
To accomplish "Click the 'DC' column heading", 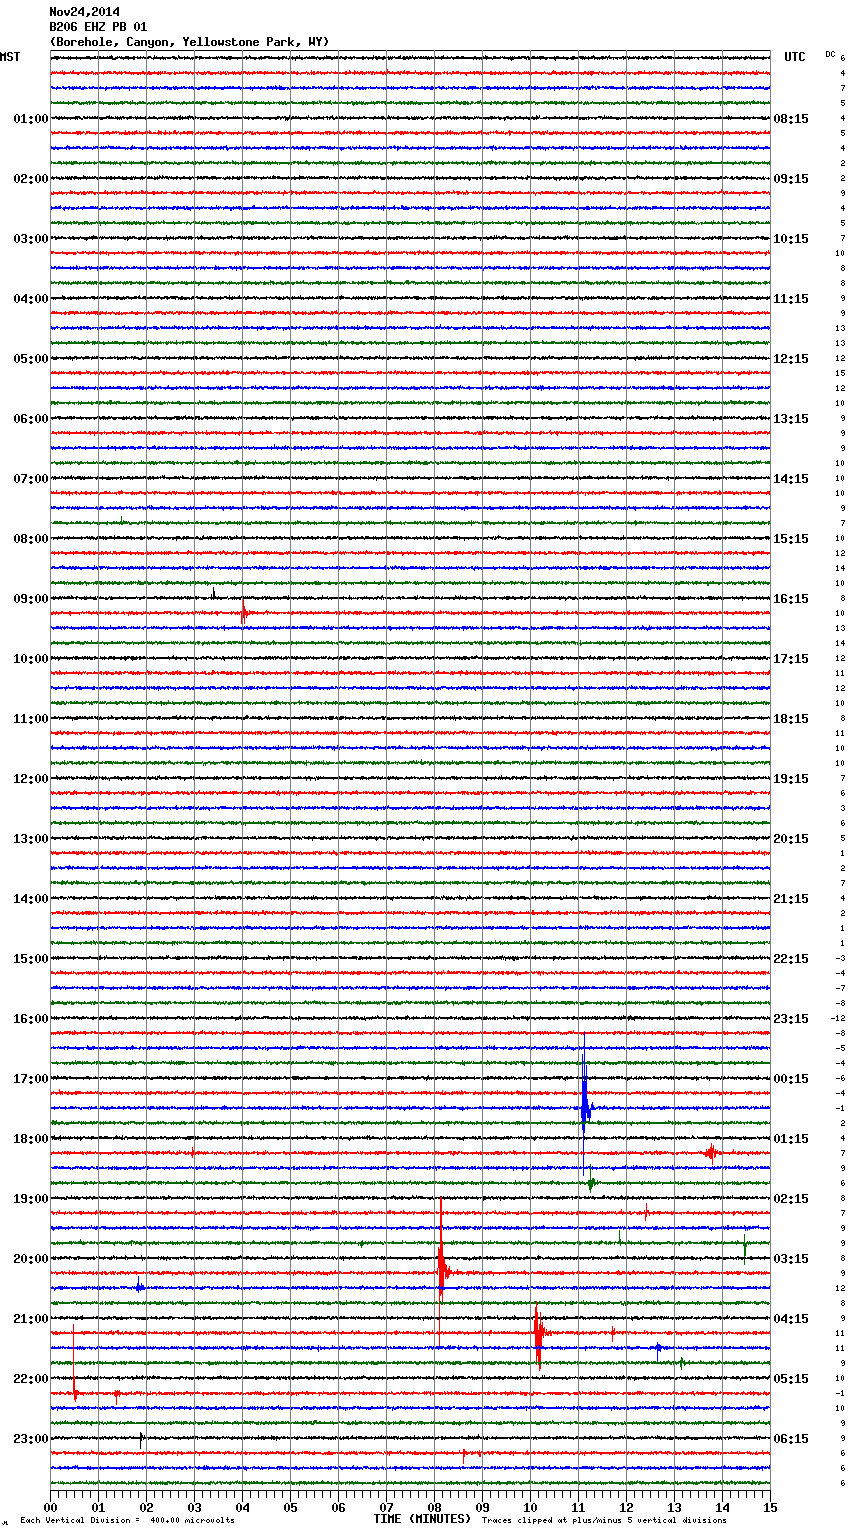I will tap(830, 54).
